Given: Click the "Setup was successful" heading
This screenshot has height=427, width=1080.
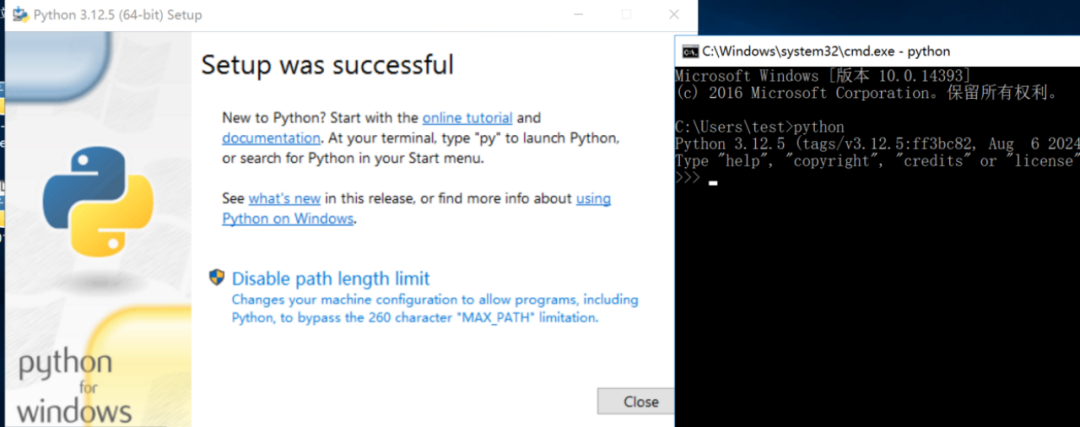Looking at the screenshot, I should coord(327,65).
